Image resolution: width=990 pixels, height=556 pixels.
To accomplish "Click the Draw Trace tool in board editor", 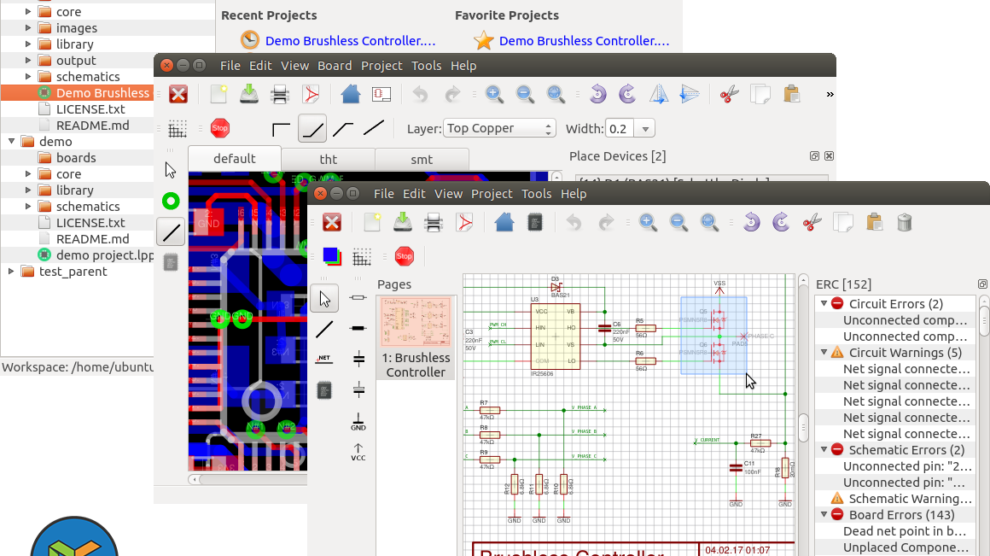I will coord(170,232).
